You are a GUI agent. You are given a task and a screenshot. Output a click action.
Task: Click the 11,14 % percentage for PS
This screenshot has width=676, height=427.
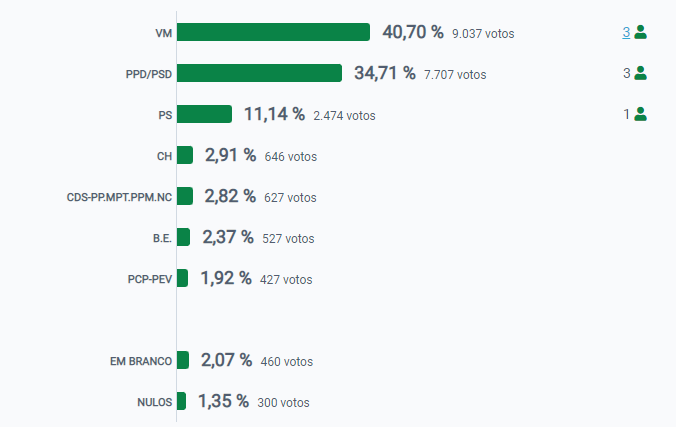(274, 114)
